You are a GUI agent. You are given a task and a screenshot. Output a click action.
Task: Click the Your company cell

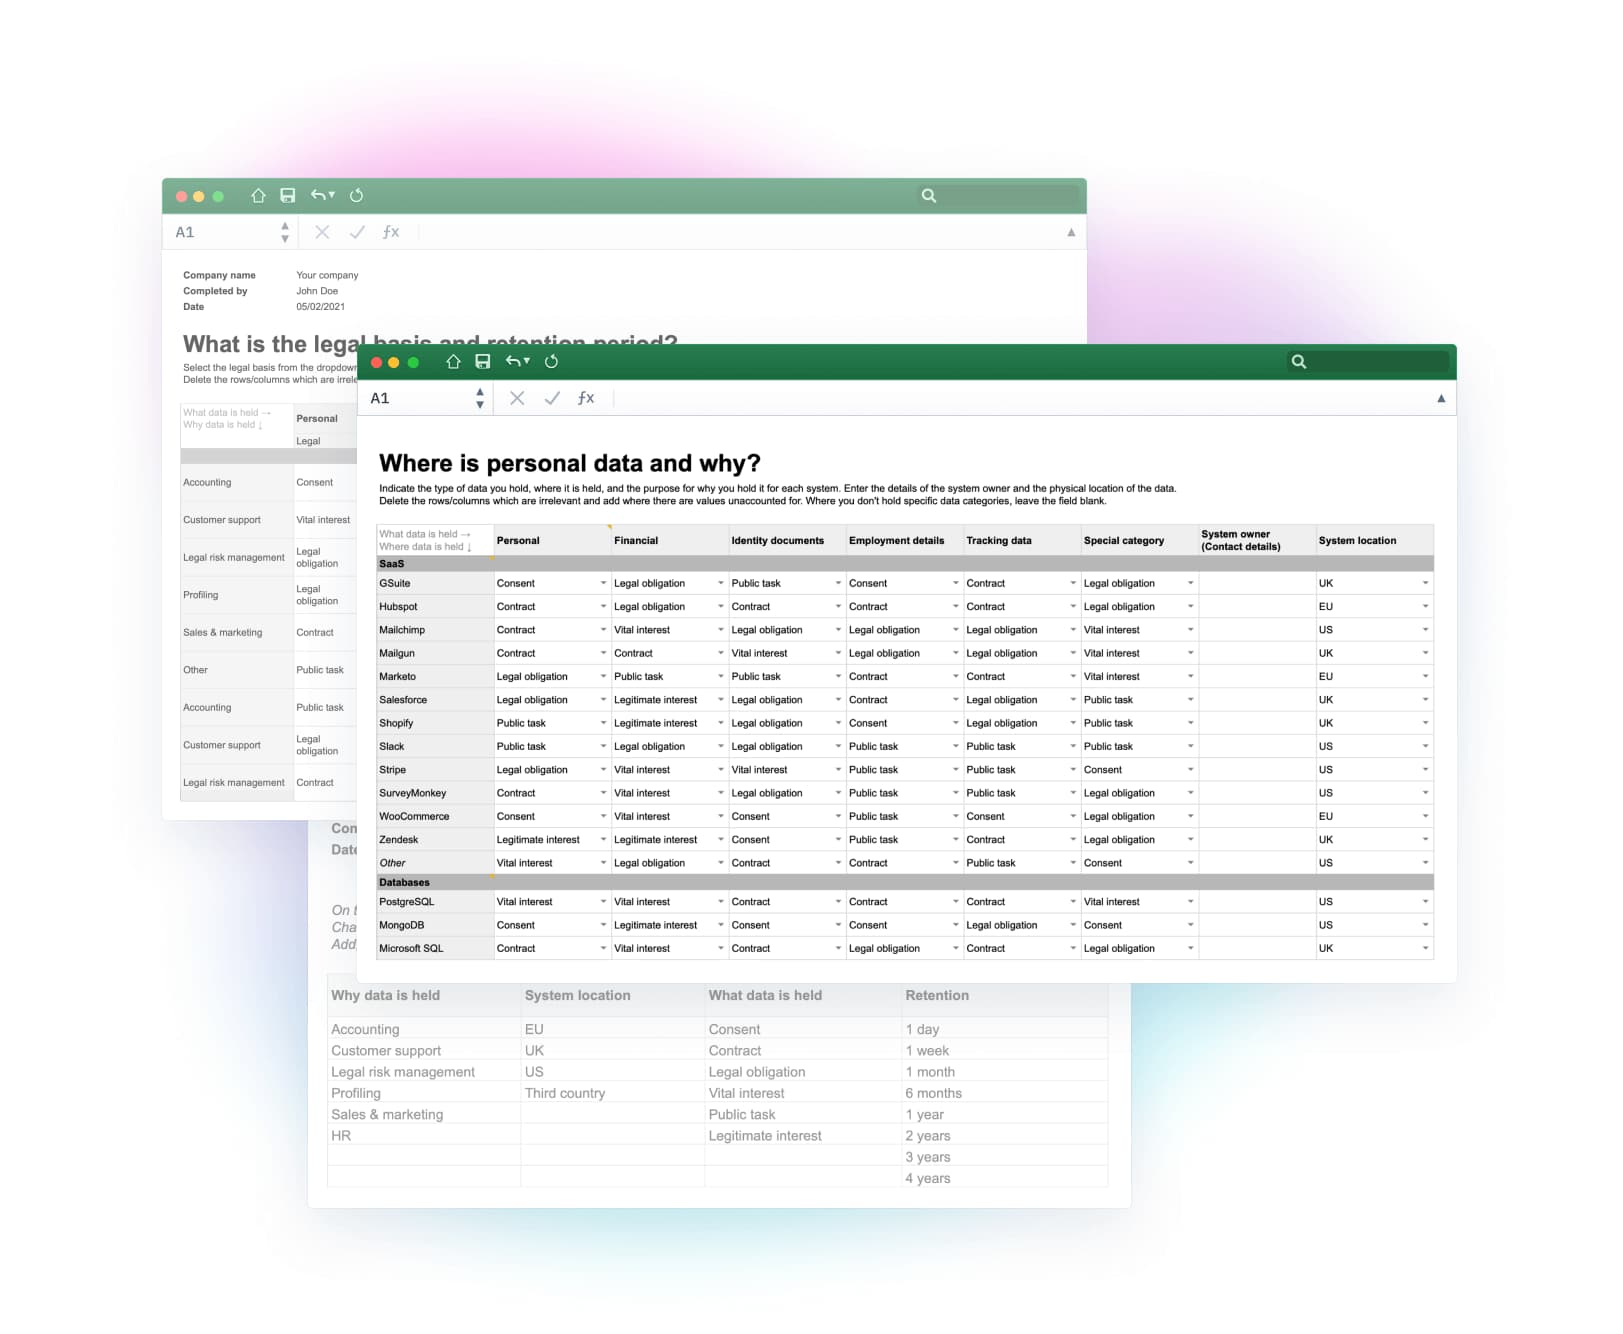click(x=327, y=275)
